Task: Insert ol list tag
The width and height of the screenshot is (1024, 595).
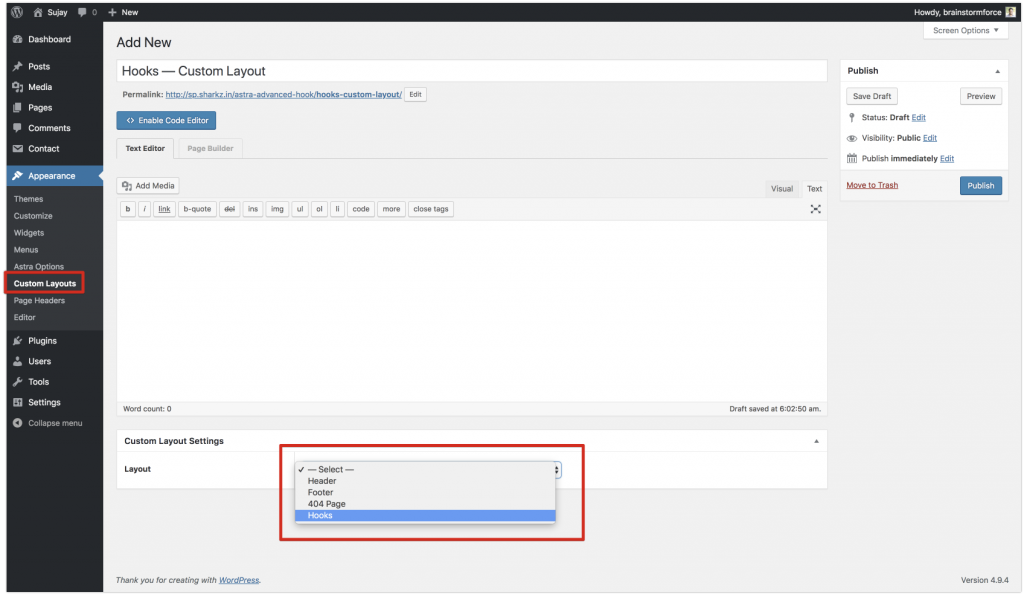Action: coord(319,210)
